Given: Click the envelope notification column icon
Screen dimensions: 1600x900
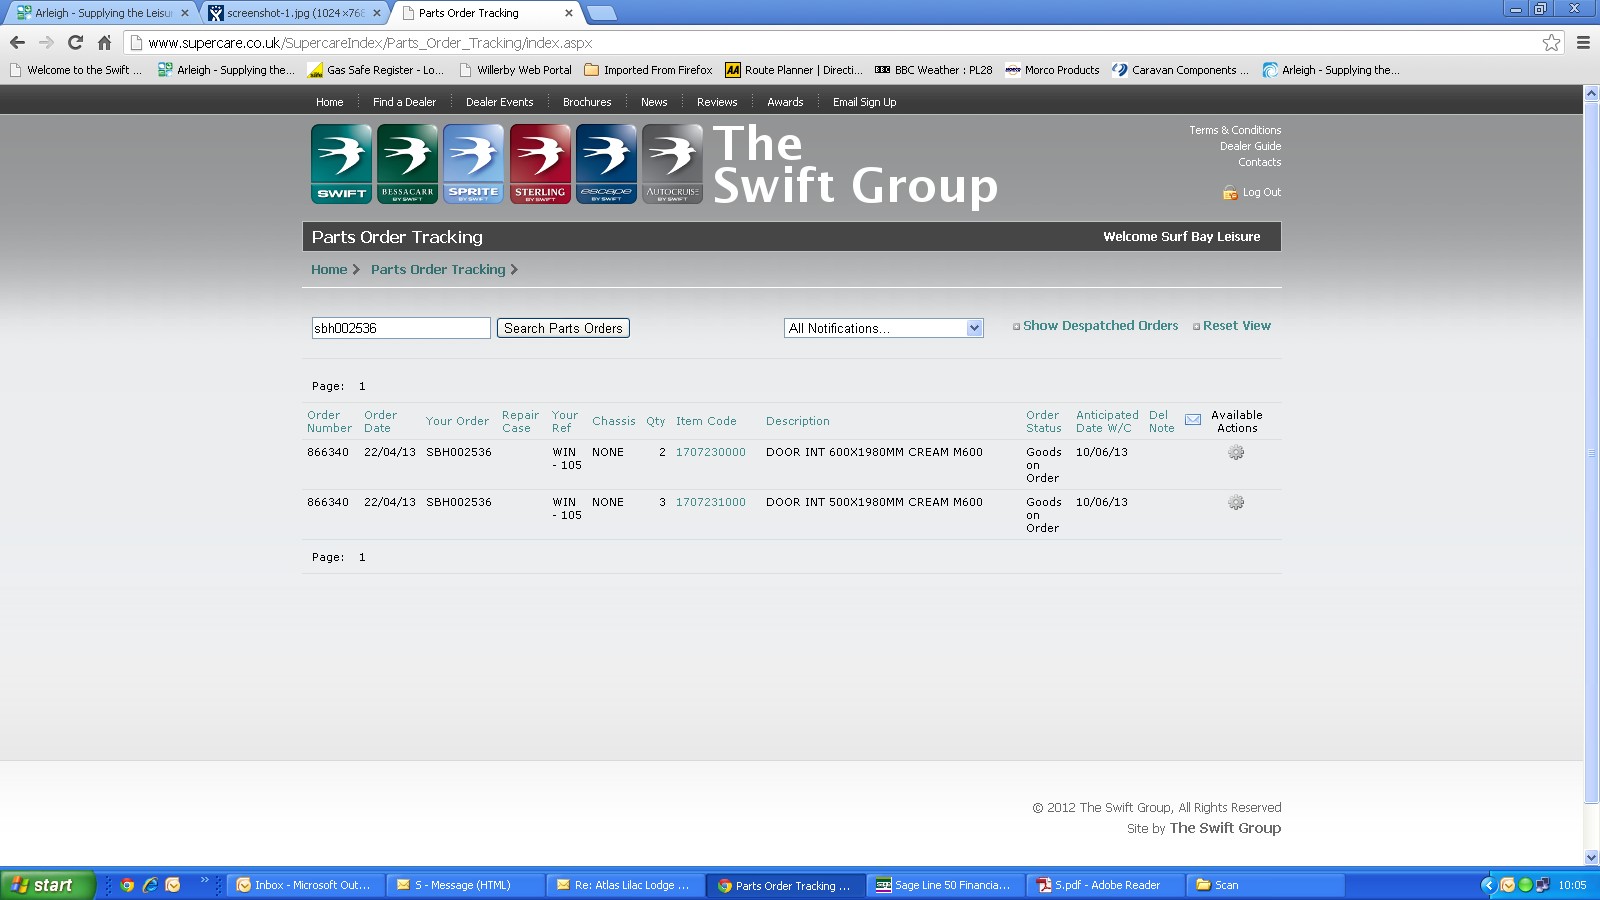Looking at the screenshot, I should pyautogui.click(x=1193, y=420).
